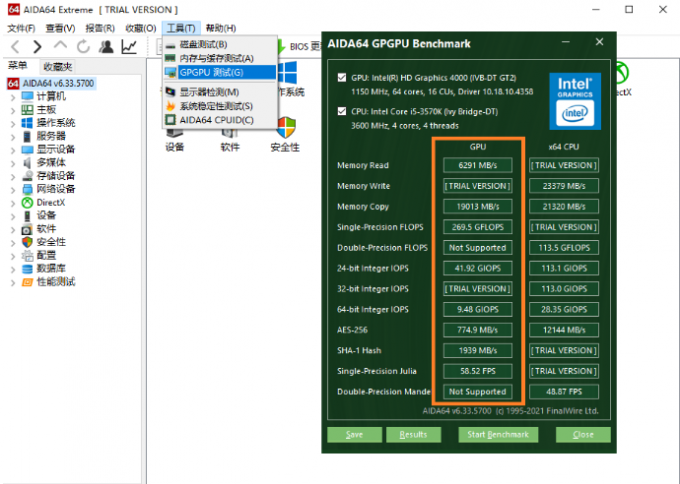Viewport: 680px width, 484px height.
Task: Choose AIDA64 CPUID(C) menu entry
Action: (x=220, y=120)
